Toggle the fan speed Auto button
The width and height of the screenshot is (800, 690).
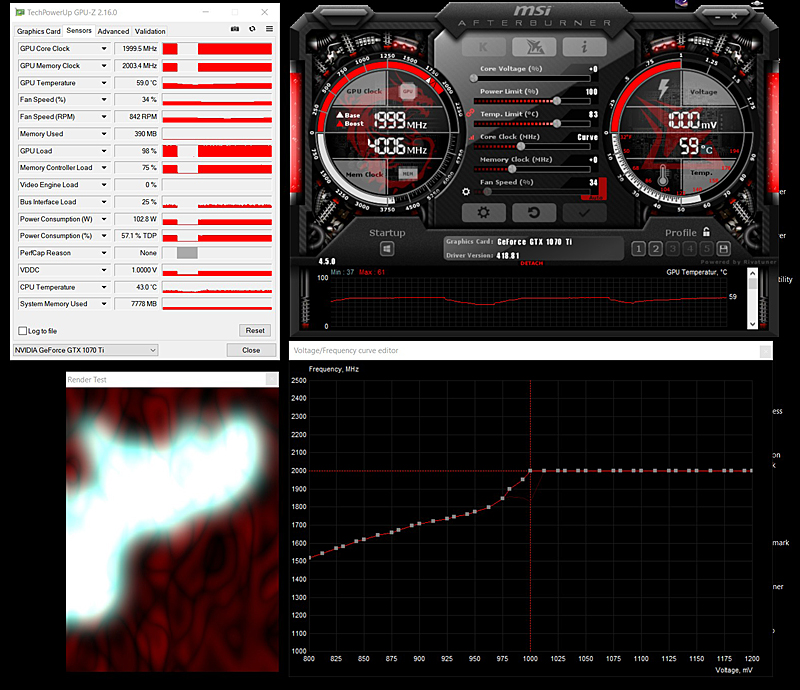click(595, 197)
